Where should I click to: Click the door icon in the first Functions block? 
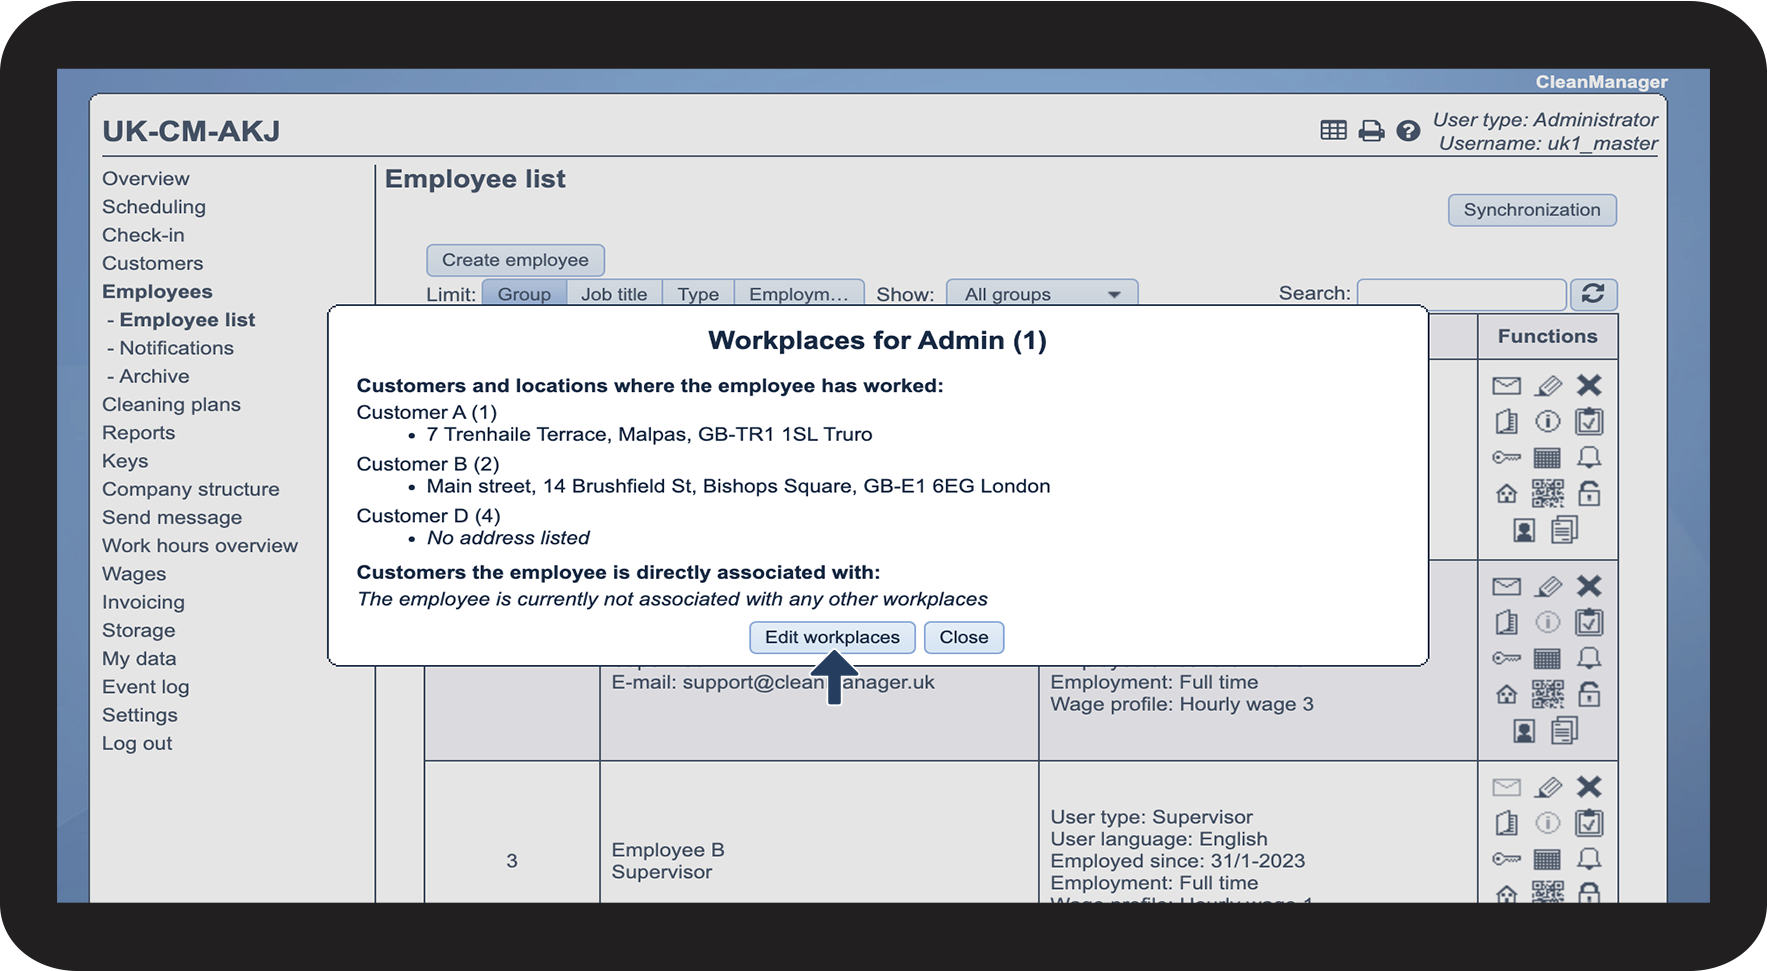(1506, 422)
